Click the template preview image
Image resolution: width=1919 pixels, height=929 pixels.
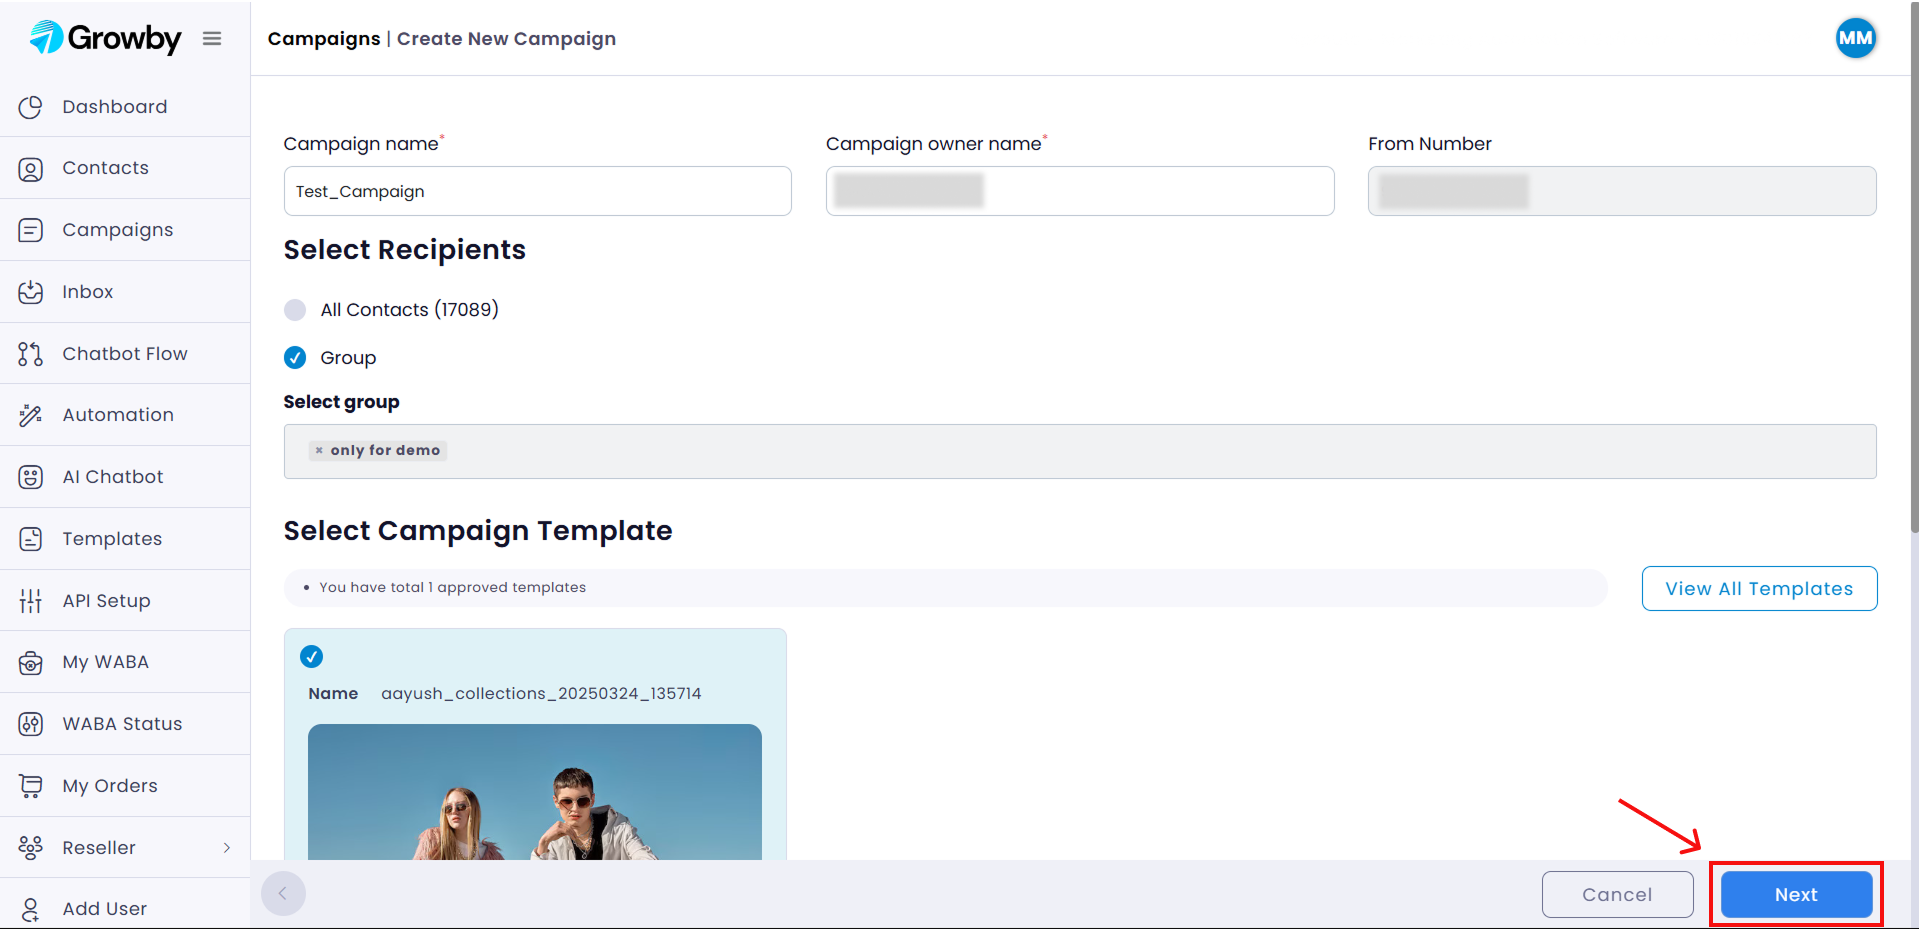[535, 792]
